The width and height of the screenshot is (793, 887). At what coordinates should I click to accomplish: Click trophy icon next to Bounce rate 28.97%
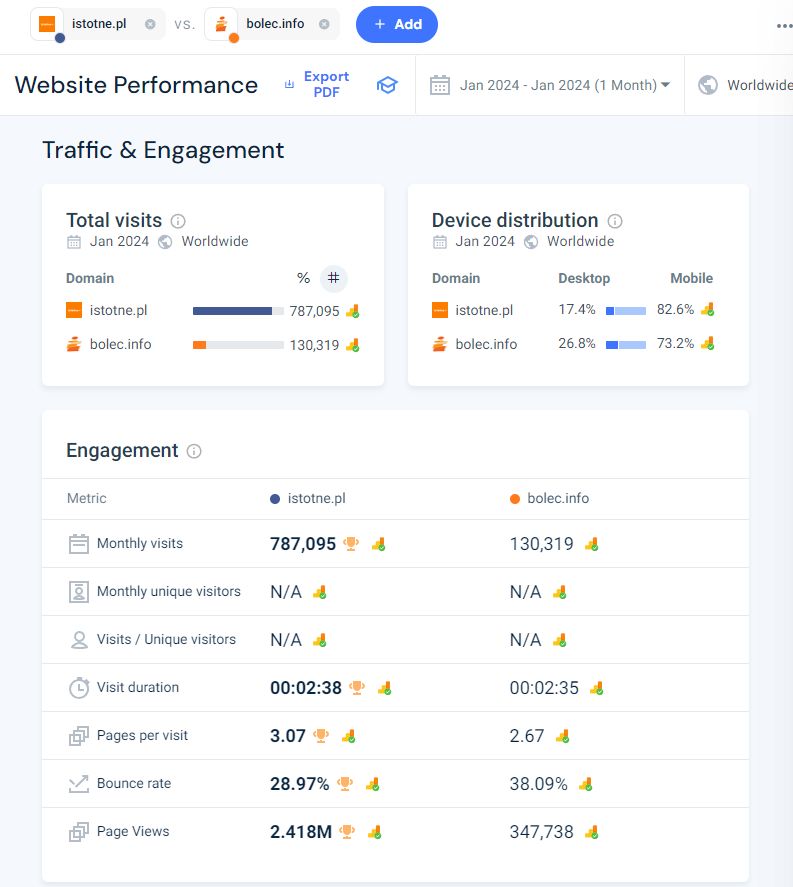tap(345, 783)
